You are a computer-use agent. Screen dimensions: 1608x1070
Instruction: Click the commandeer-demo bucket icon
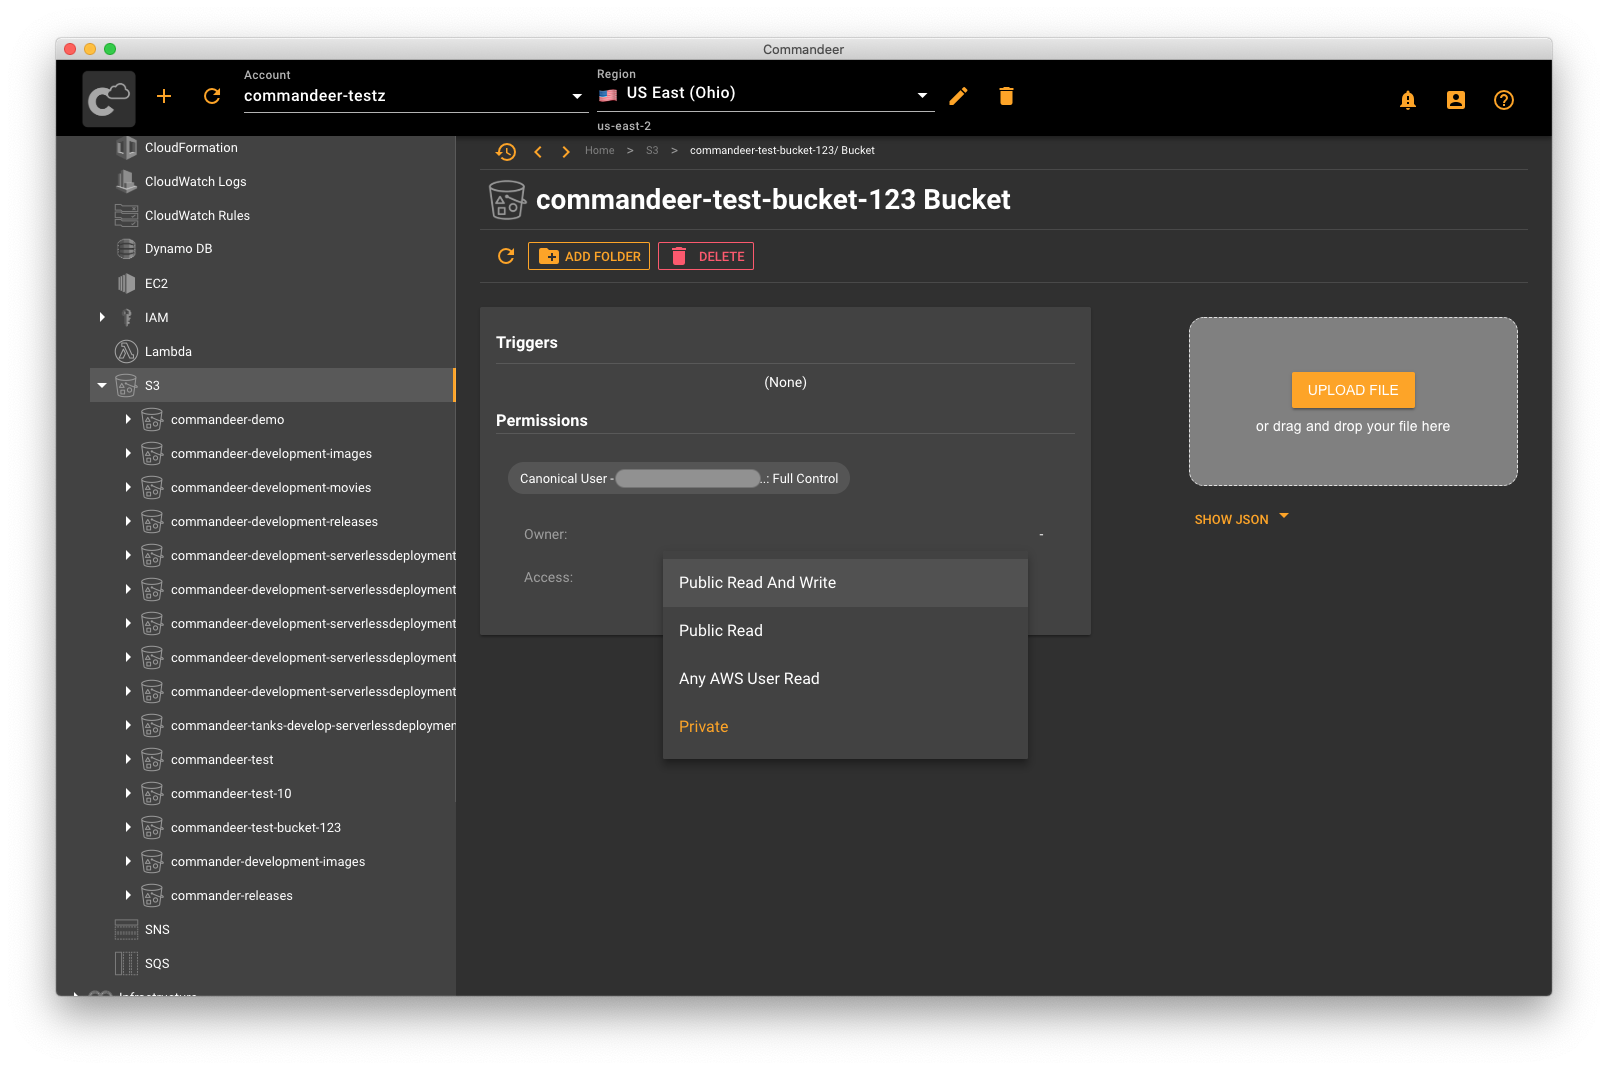[x=152, y=419]
